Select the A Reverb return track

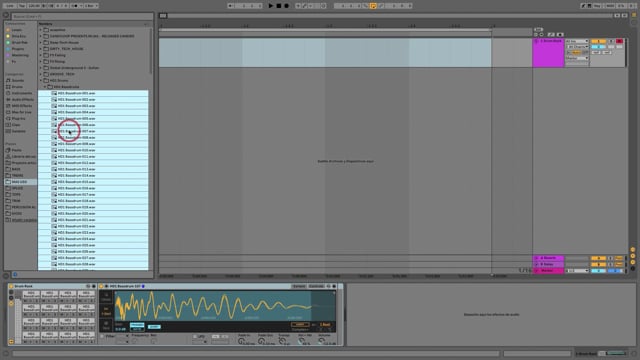coord(548,258)
